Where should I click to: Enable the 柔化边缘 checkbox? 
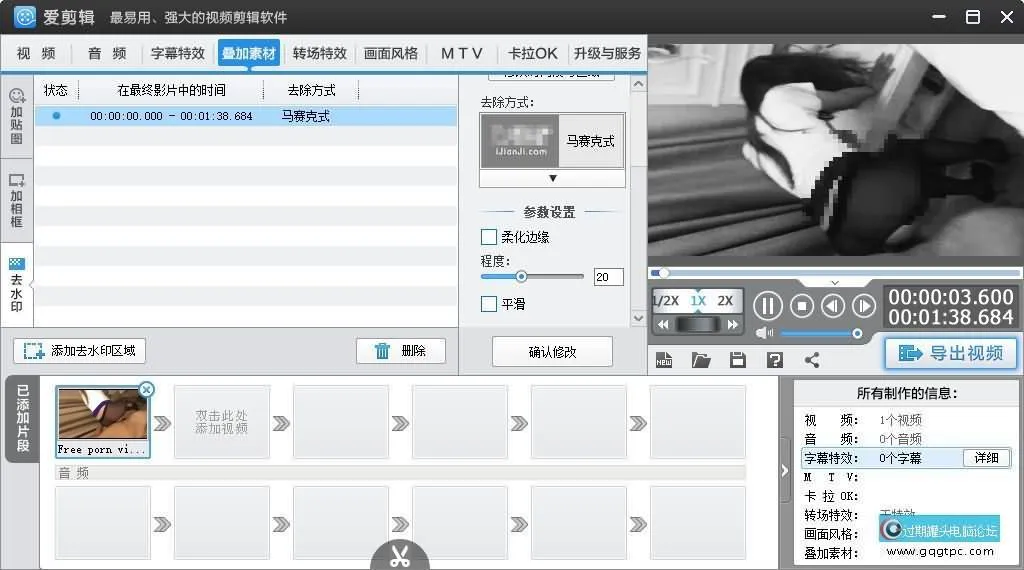tap(489, 237)
